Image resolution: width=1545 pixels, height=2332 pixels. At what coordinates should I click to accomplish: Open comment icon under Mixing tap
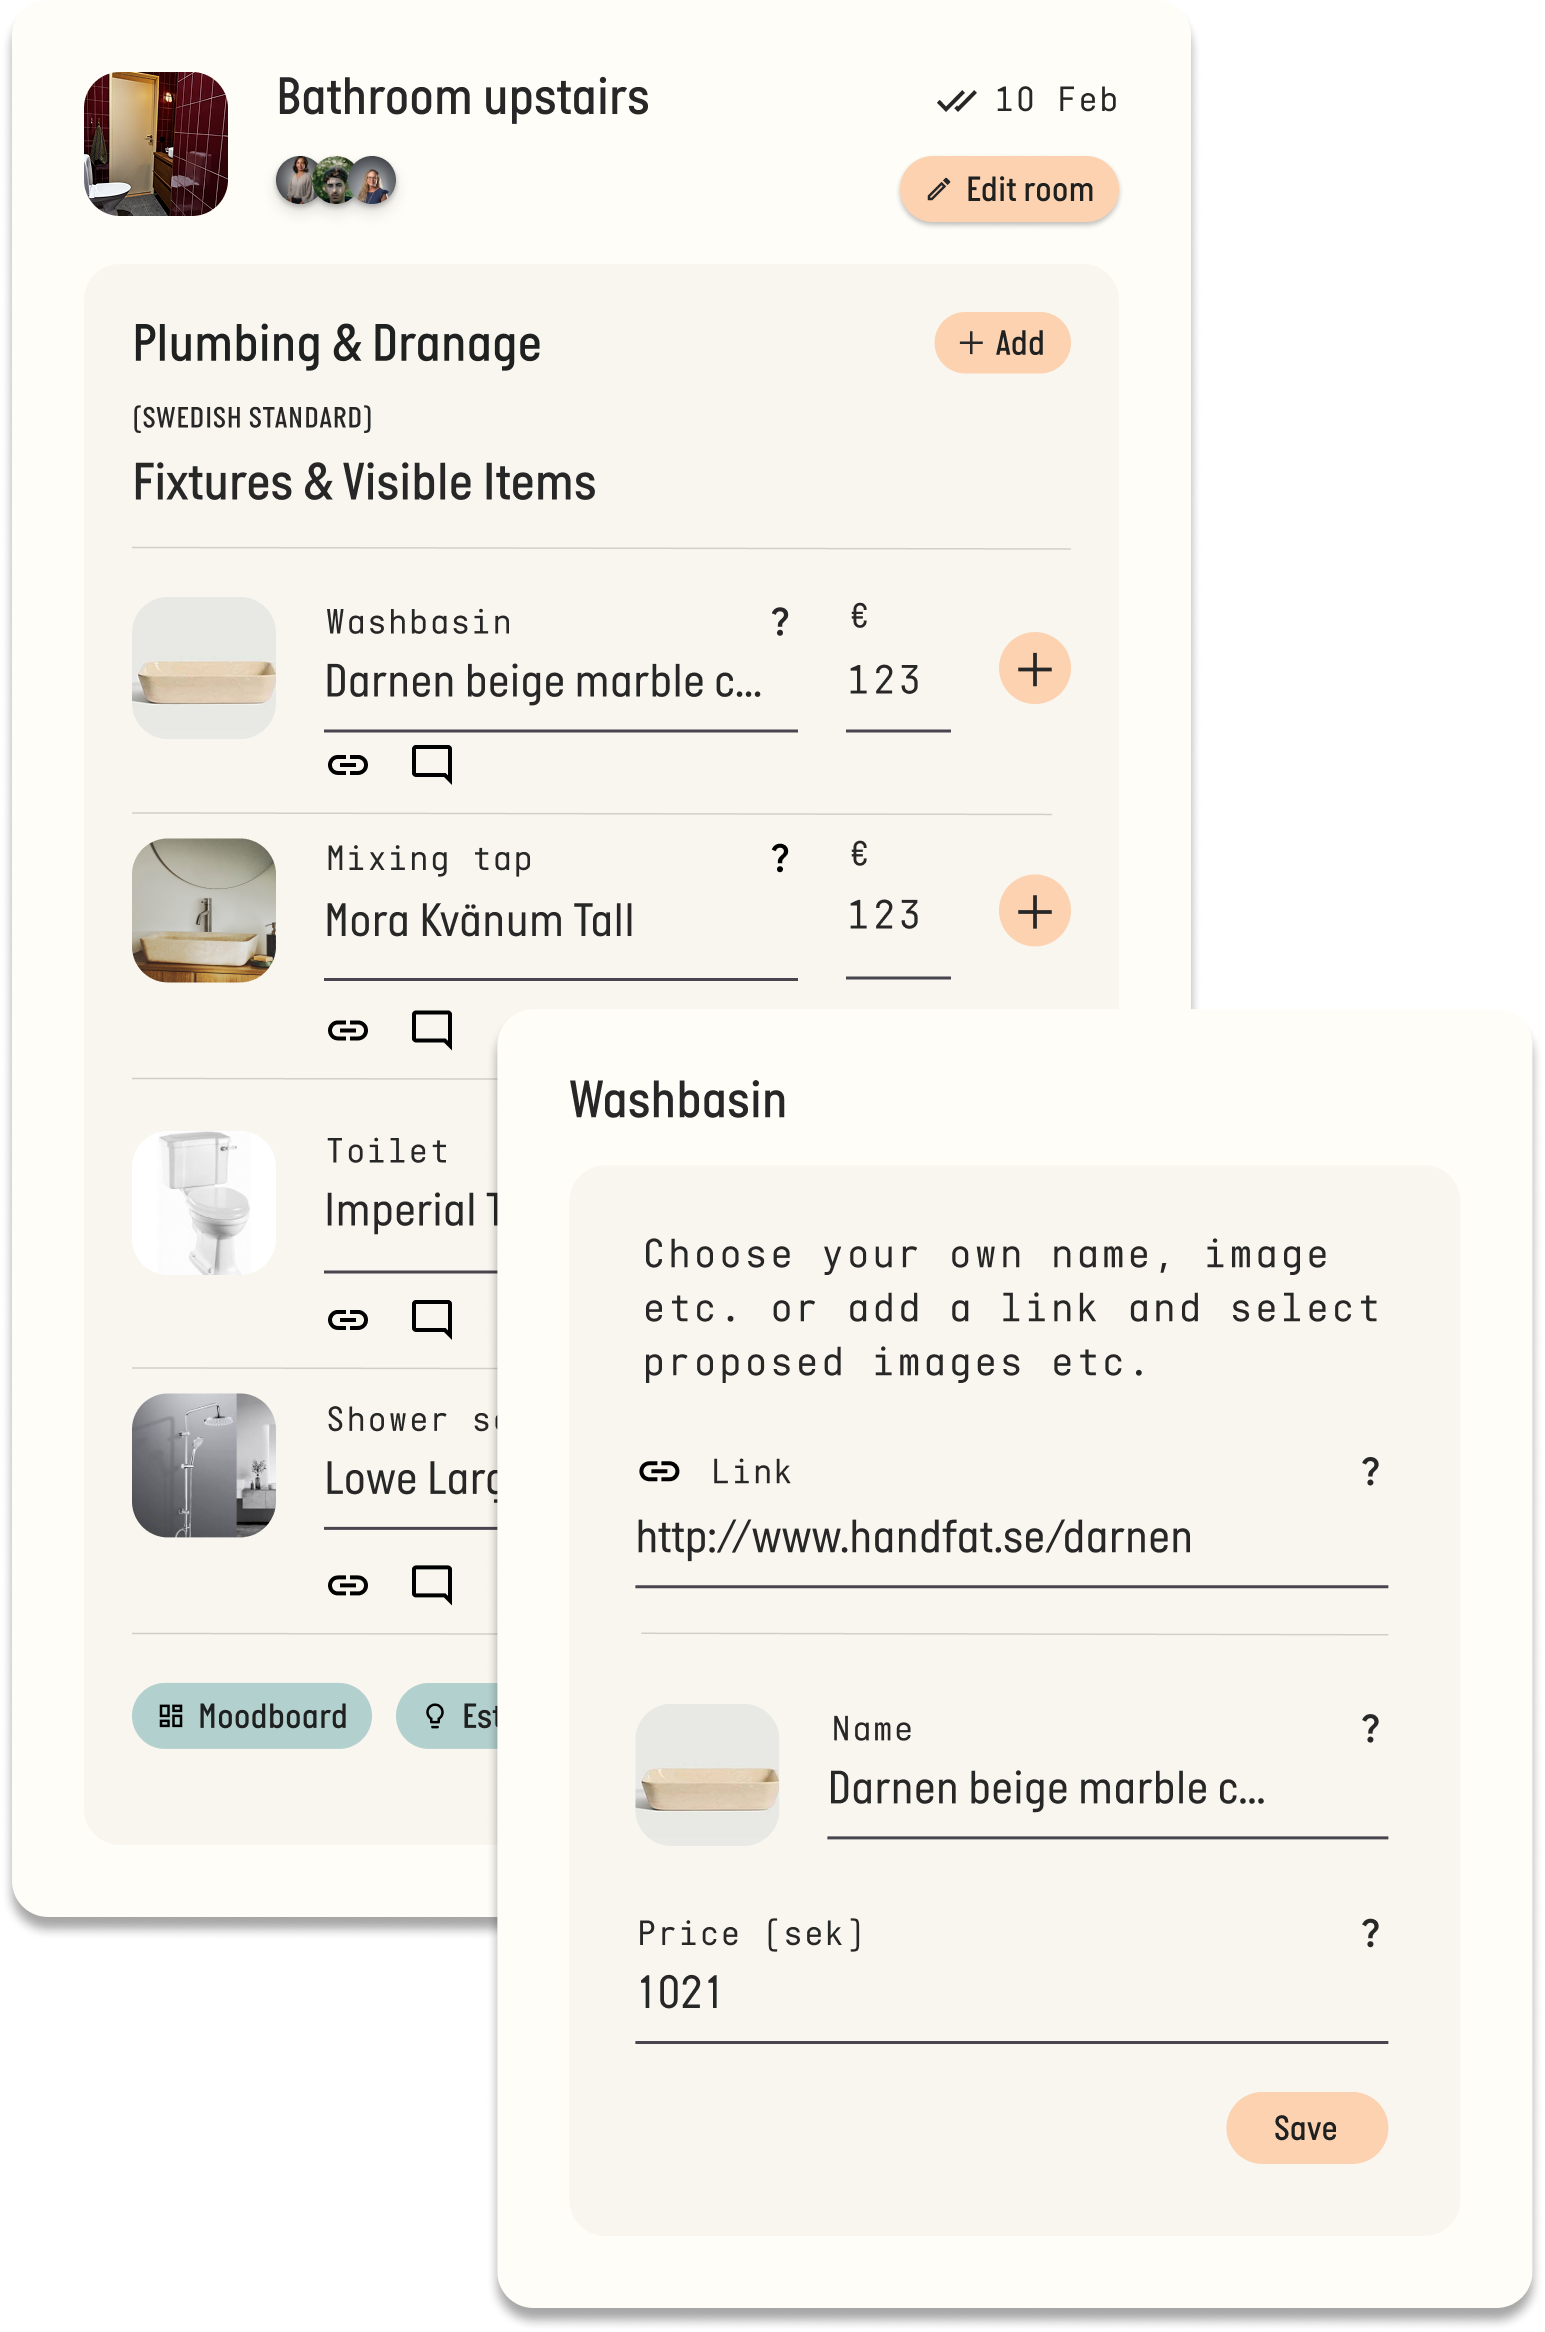pos(432,1029)
